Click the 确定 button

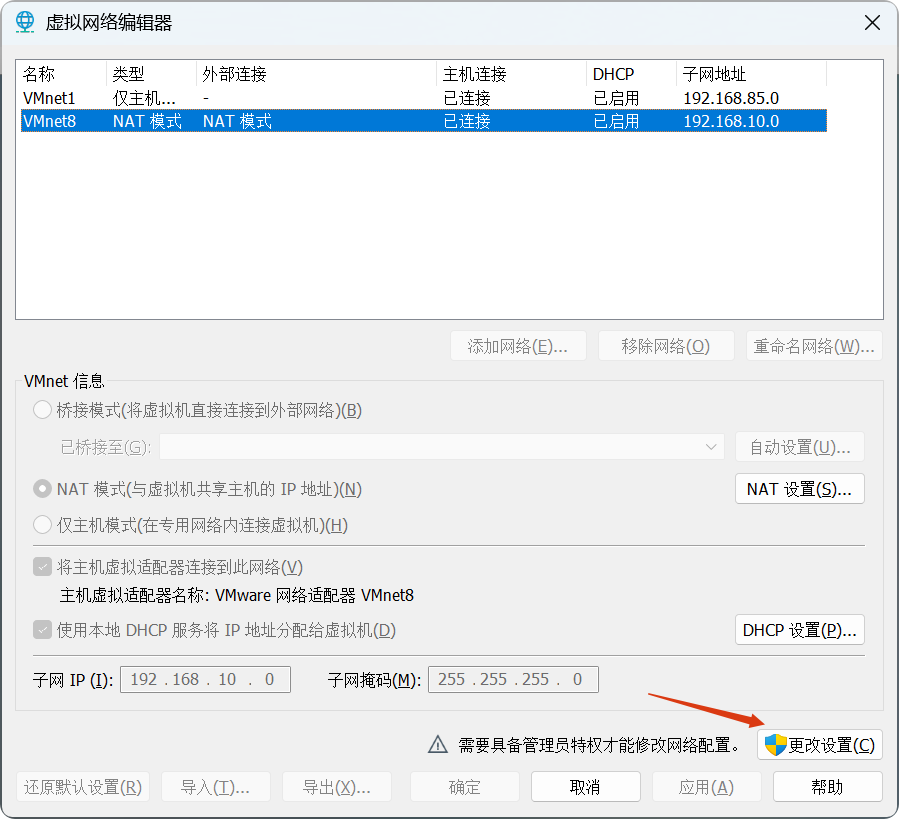464,786
